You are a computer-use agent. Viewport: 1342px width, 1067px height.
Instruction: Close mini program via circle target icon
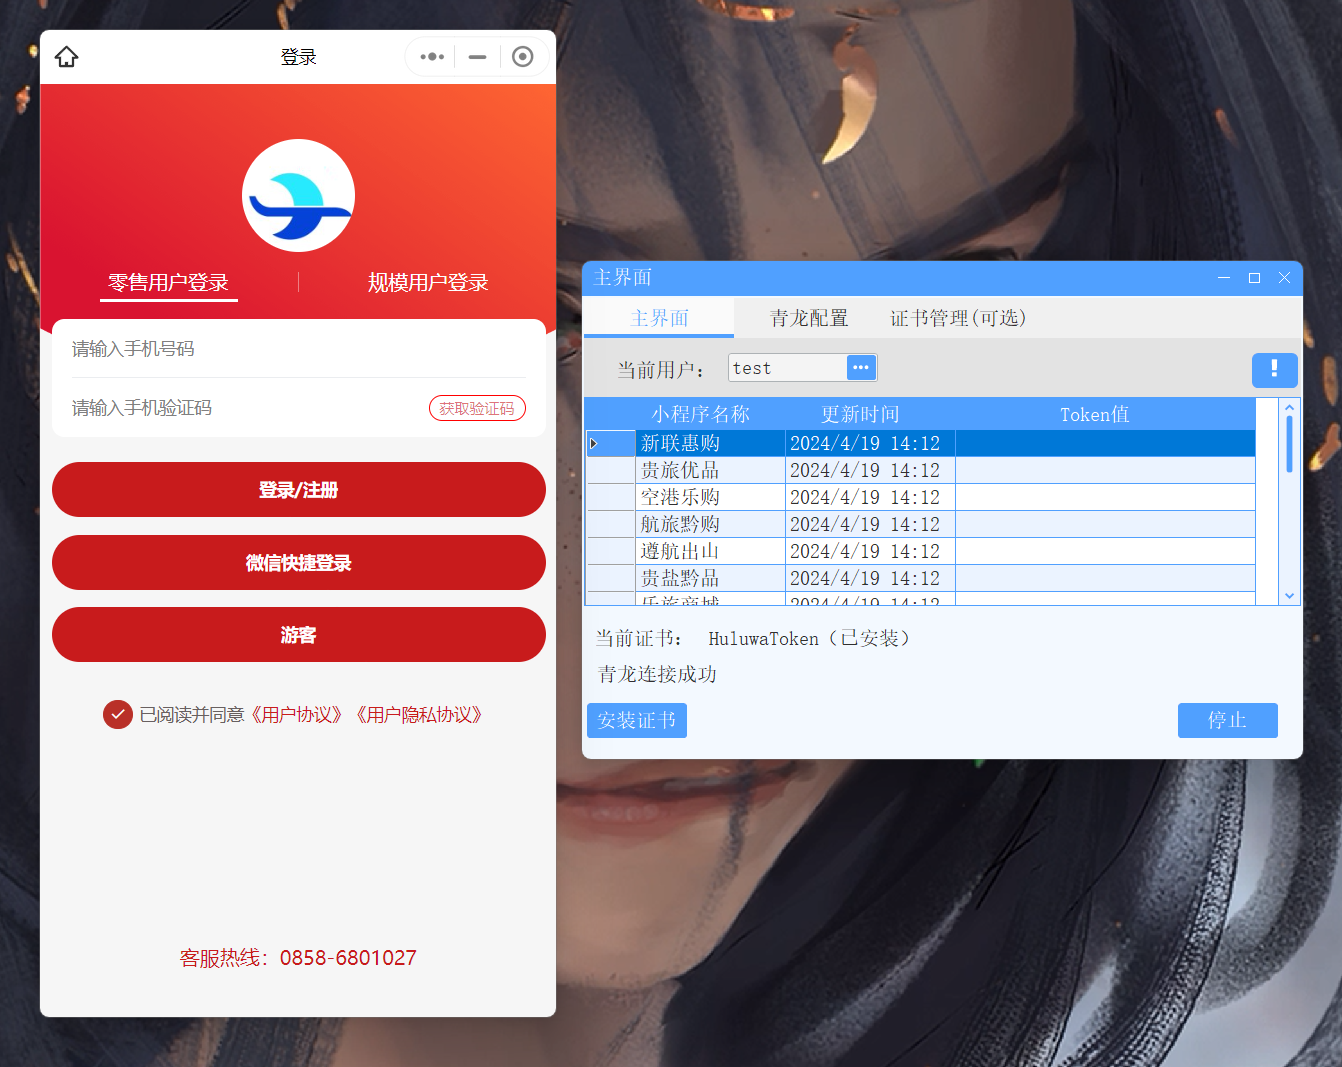tap(522, 57)
